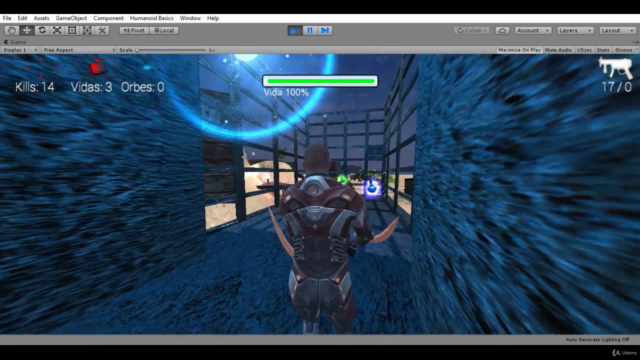Image resolution: width=640 pixels, height=360 pixels.
Task: Toggle Maximize On Play
Action: [x=520, y=50]
